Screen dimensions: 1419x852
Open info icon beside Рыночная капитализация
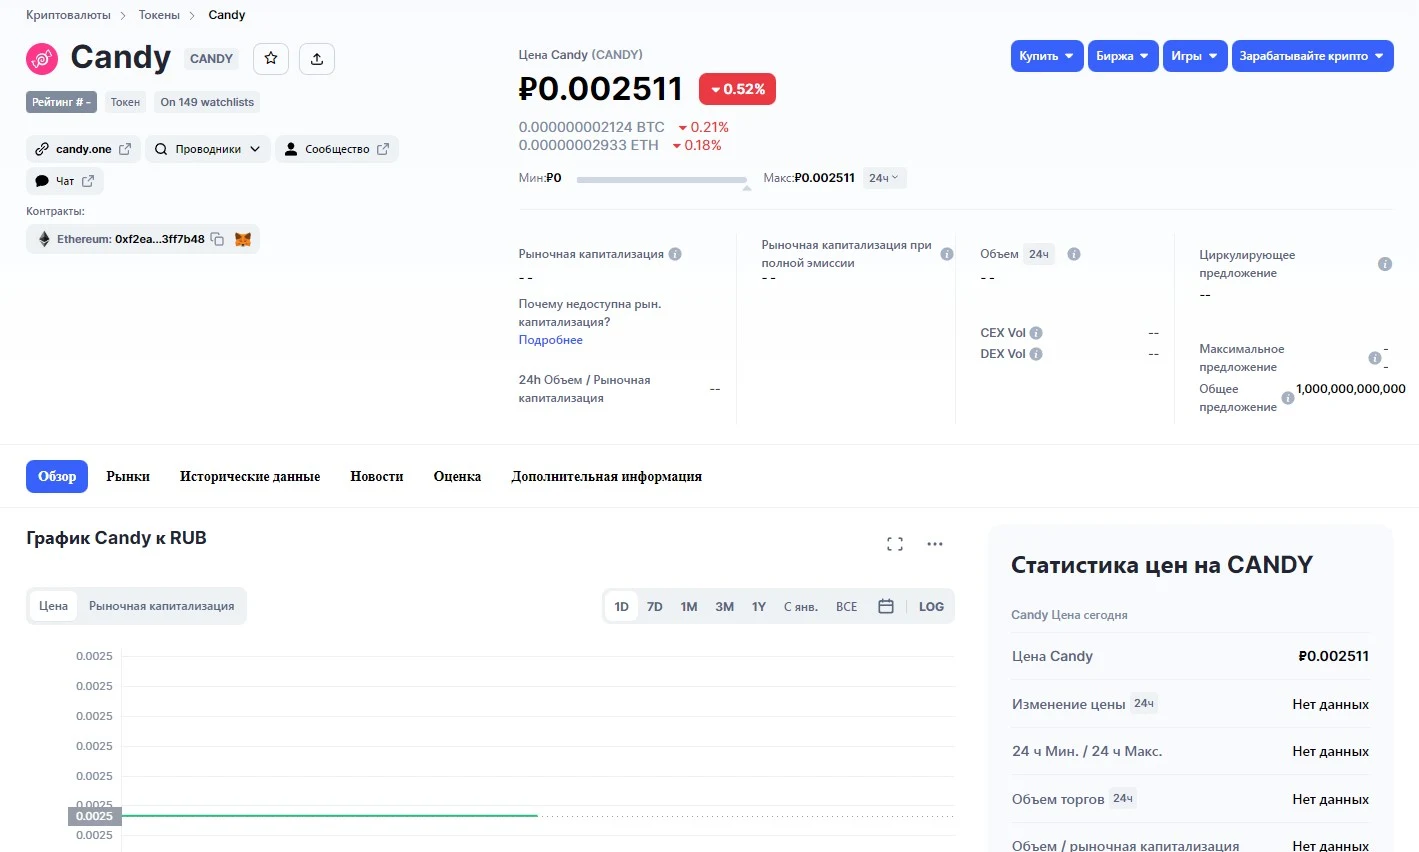point(675,254)
